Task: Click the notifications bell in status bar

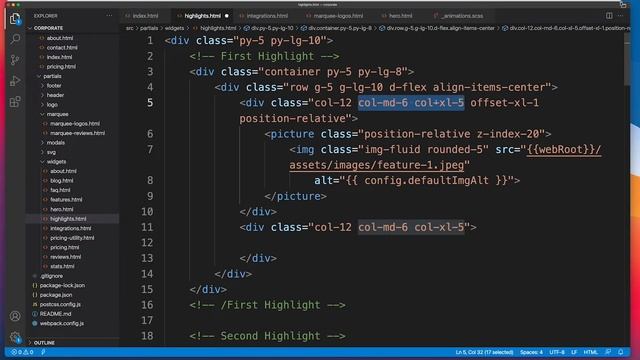Action: pyautogui.click(x=620, y=352)
